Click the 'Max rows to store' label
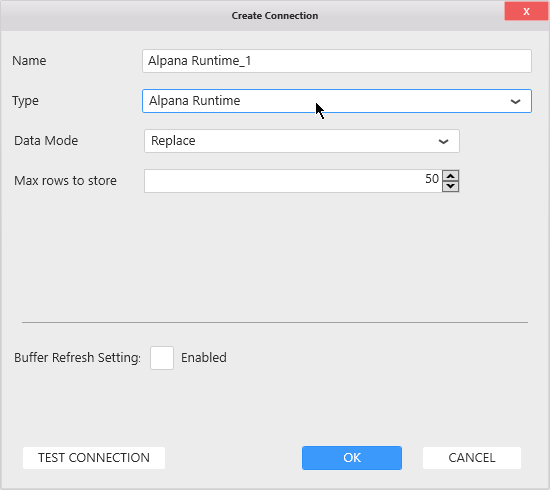 65,181
